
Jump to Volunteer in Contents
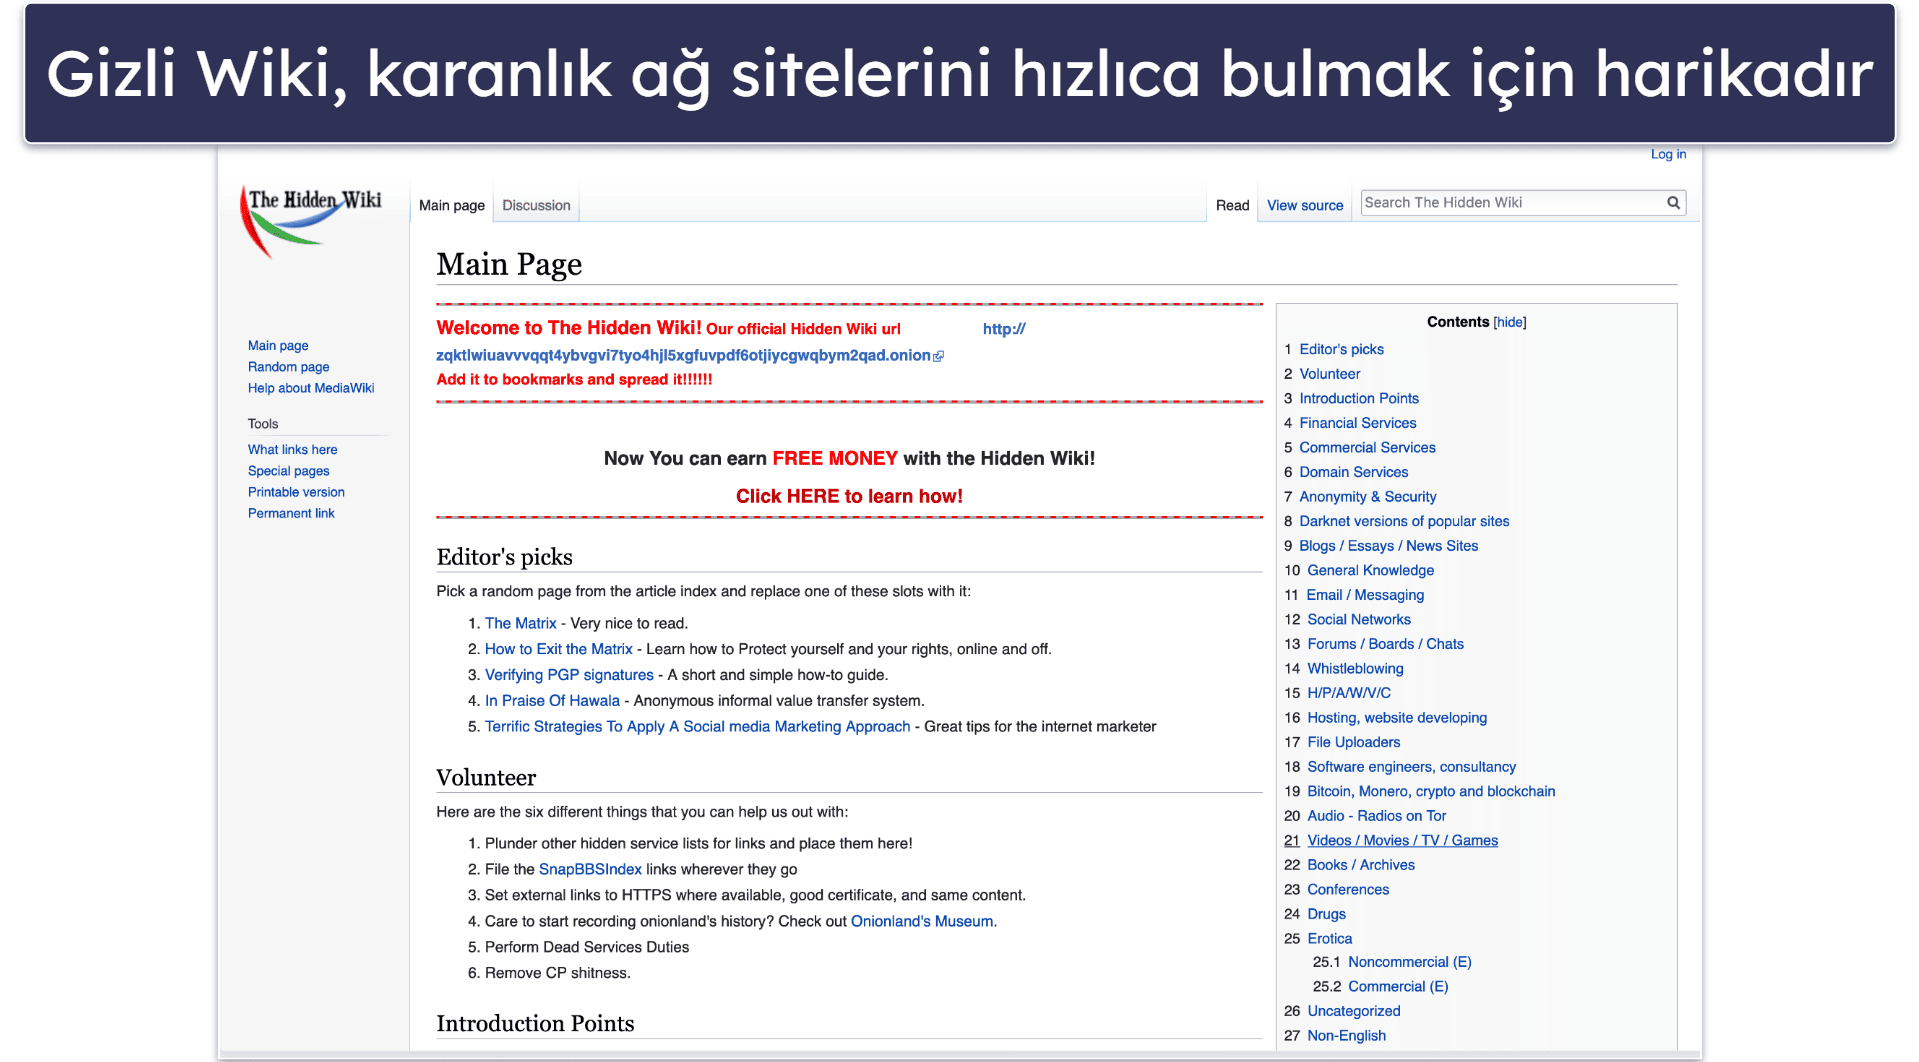1329,374
